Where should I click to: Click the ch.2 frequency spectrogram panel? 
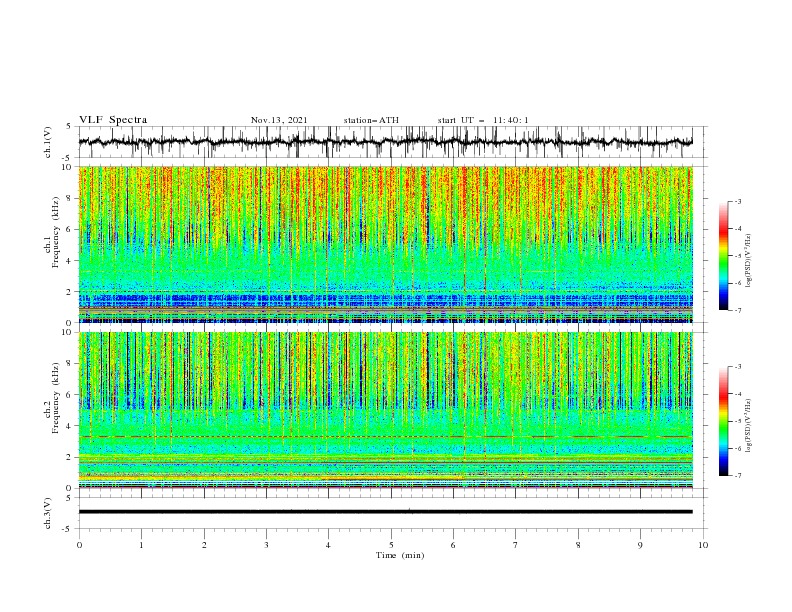tap(386, 410)
